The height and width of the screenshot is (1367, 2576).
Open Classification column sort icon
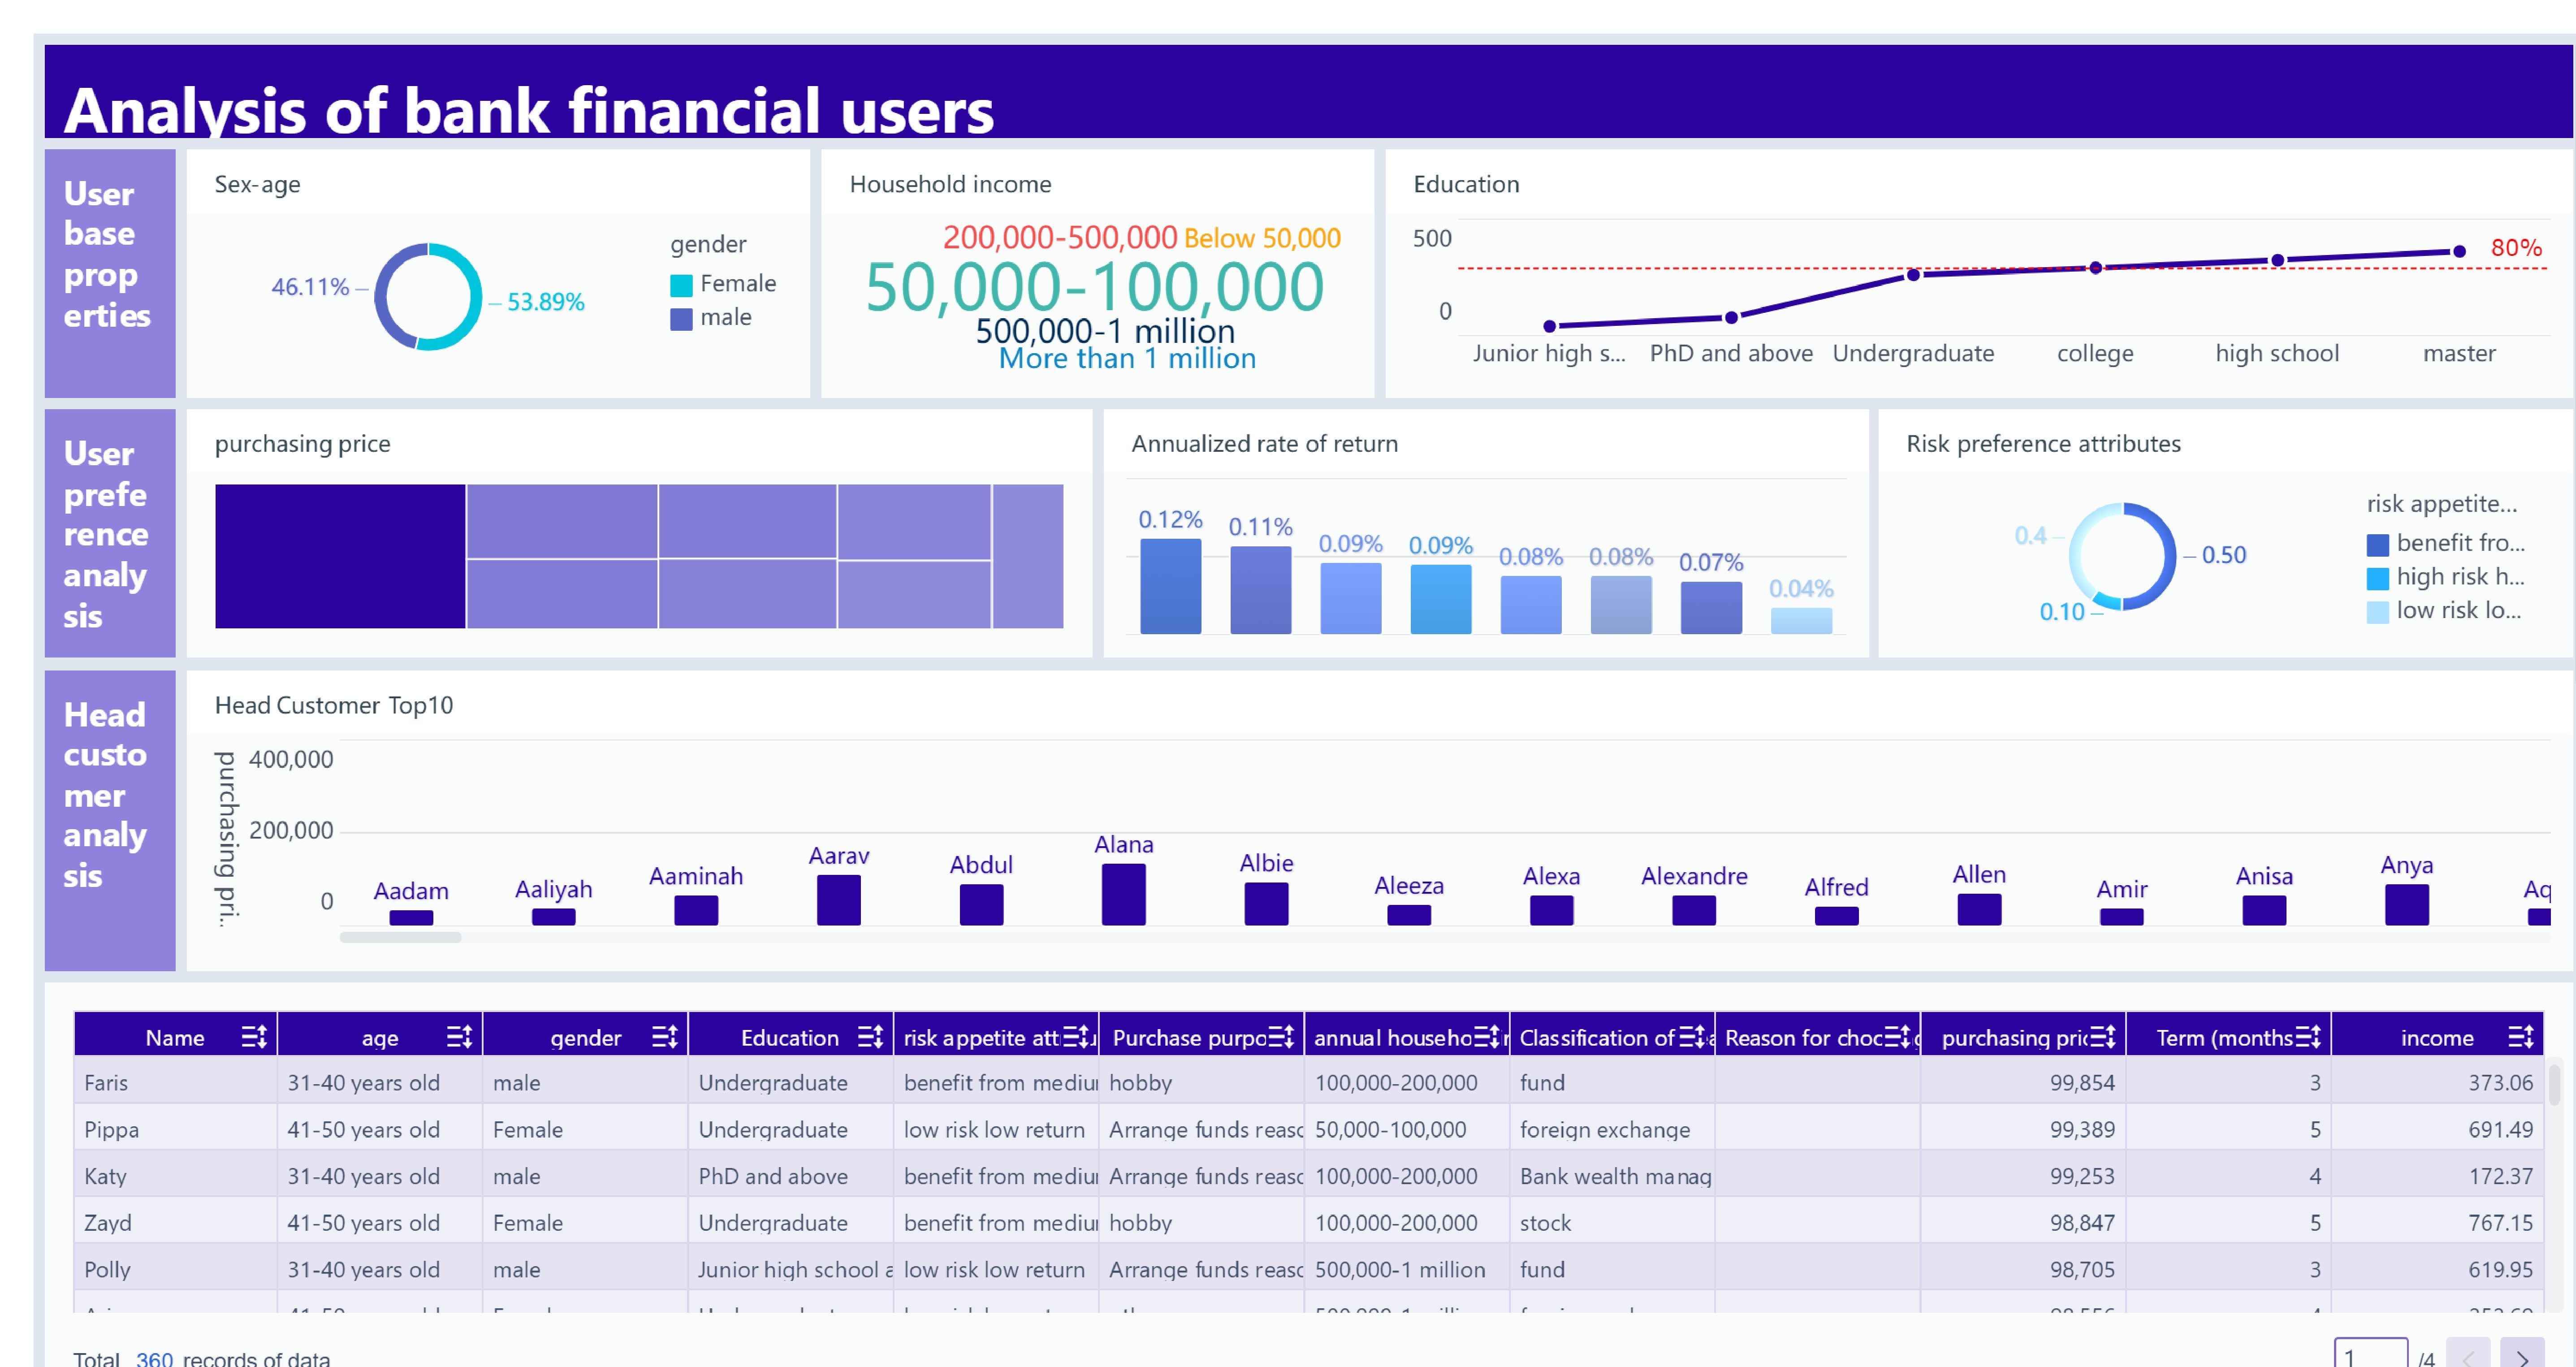tap(1692, 1037)
